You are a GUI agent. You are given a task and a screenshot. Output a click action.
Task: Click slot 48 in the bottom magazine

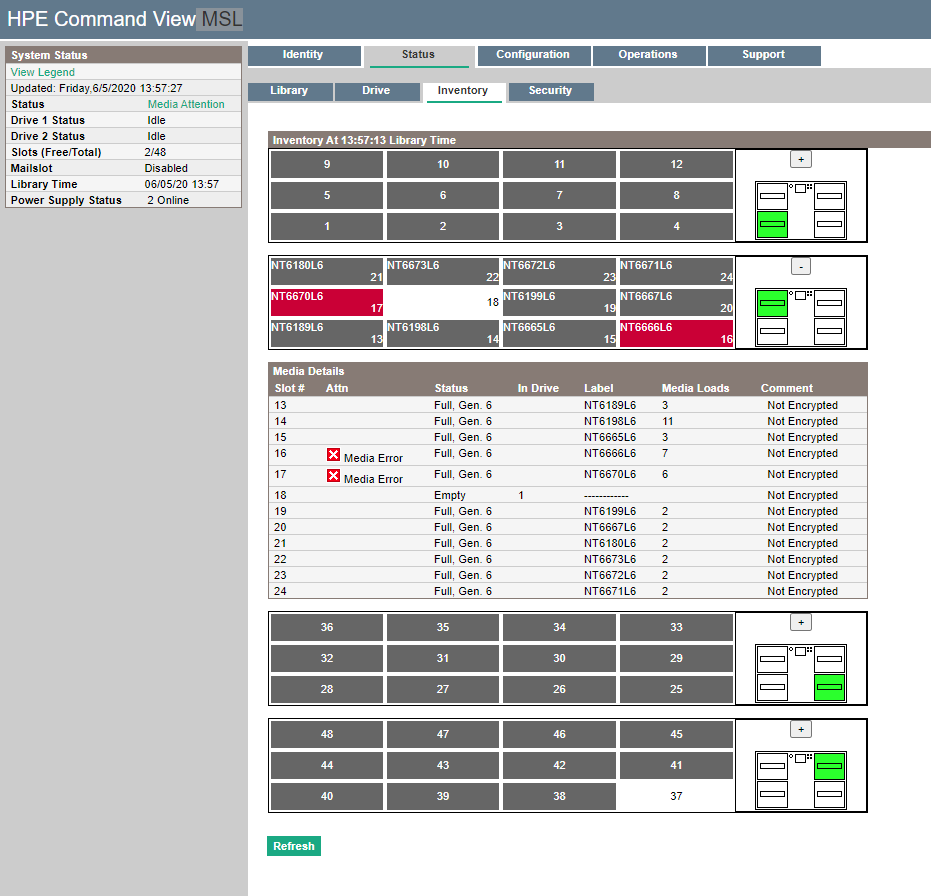click(x=327, y=734)
